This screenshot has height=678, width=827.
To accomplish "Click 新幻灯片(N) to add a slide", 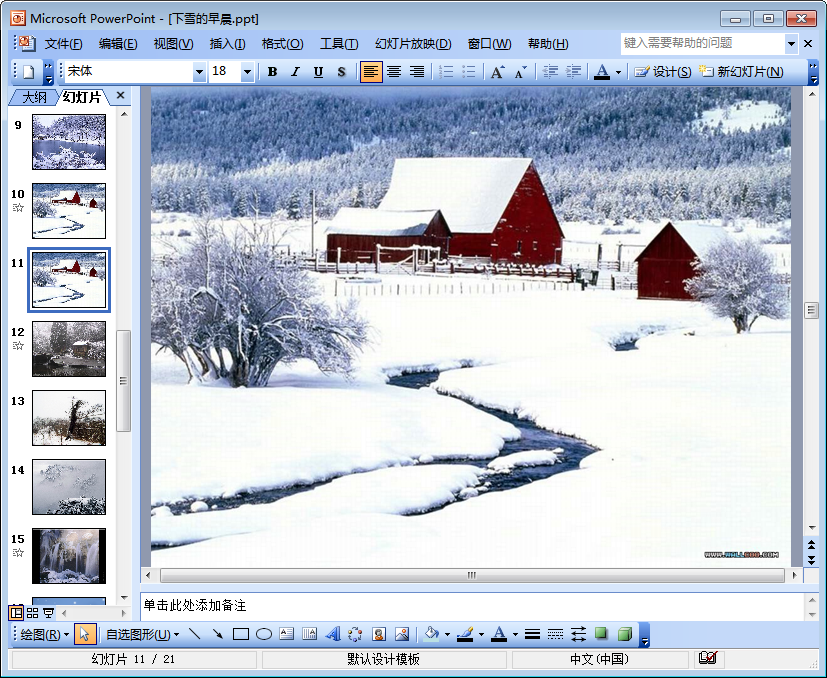I will click(x=741, y=72).
